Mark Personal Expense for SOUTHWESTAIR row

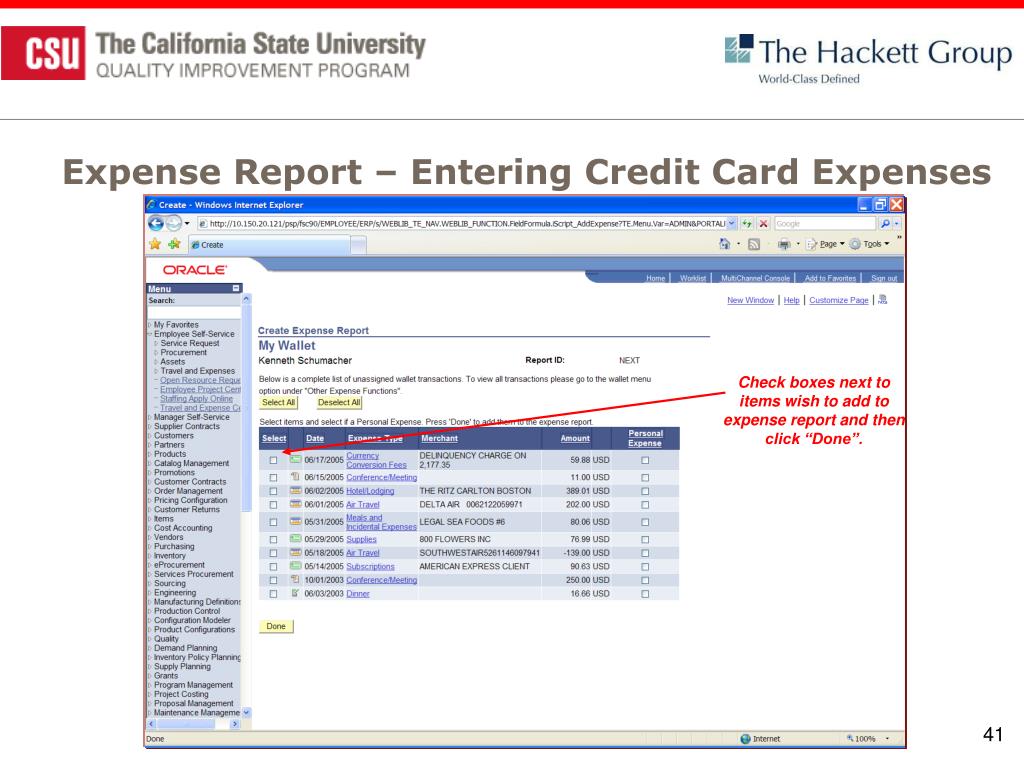coord(645,553)
